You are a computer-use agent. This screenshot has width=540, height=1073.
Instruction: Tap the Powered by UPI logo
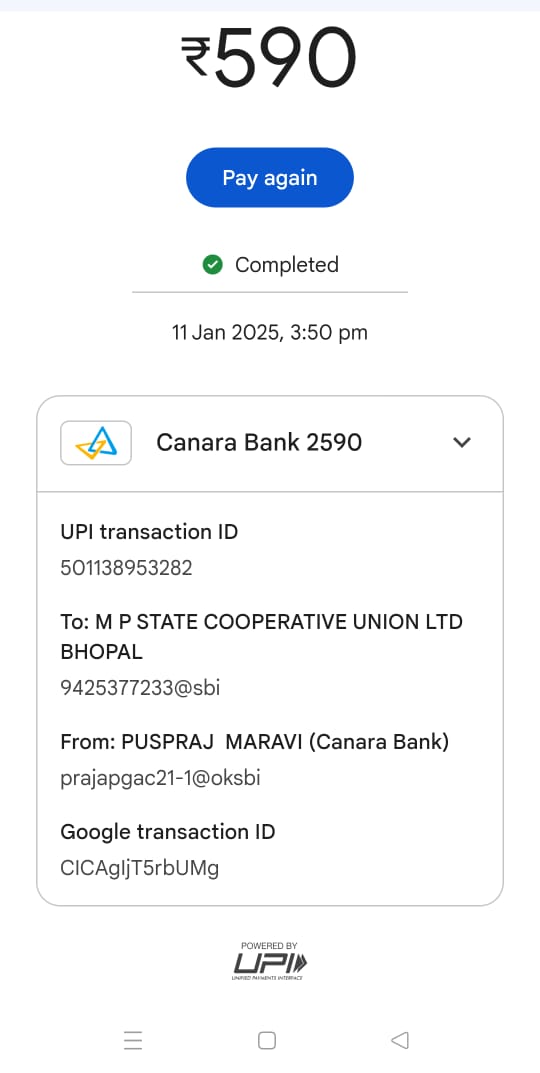point(270,961)
